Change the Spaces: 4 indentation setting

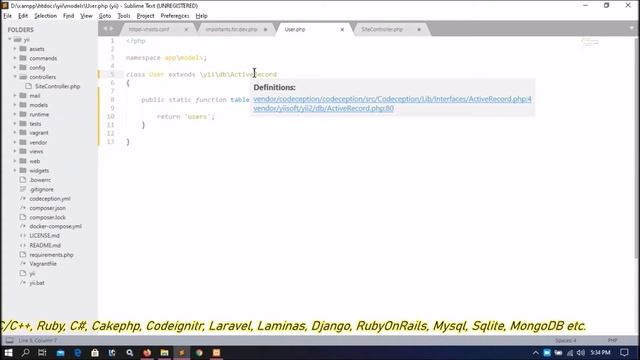566,340
